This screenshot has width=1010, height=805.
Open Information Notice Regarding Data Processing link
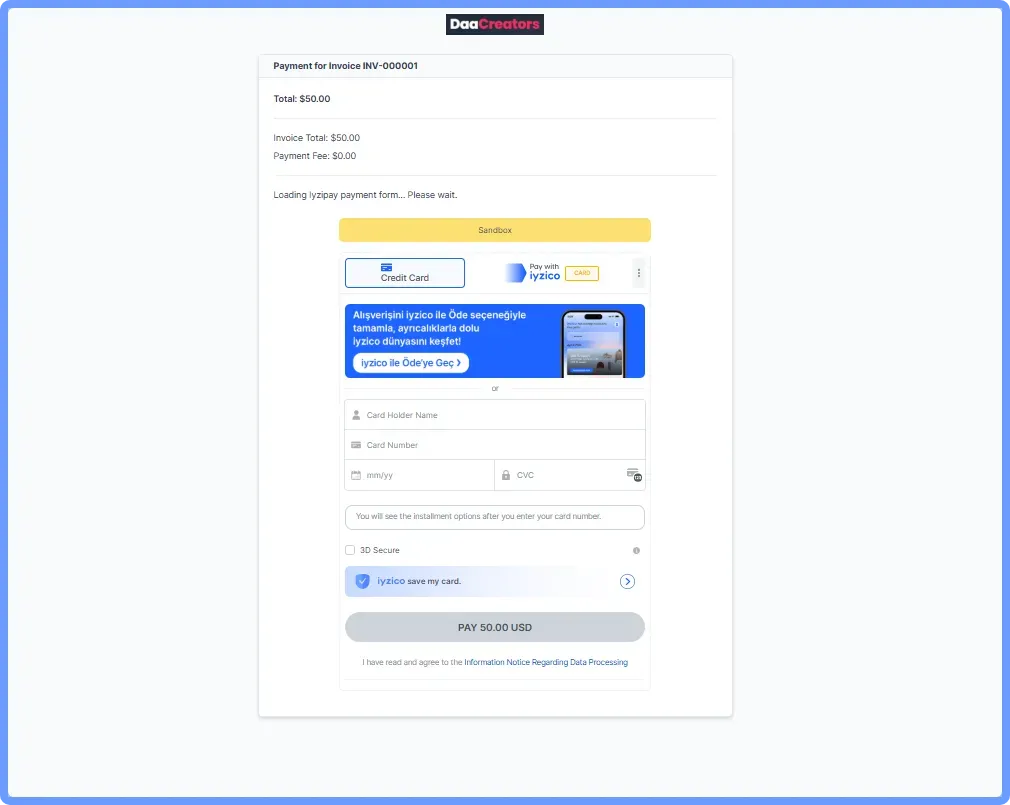click(x=546, y=662)
